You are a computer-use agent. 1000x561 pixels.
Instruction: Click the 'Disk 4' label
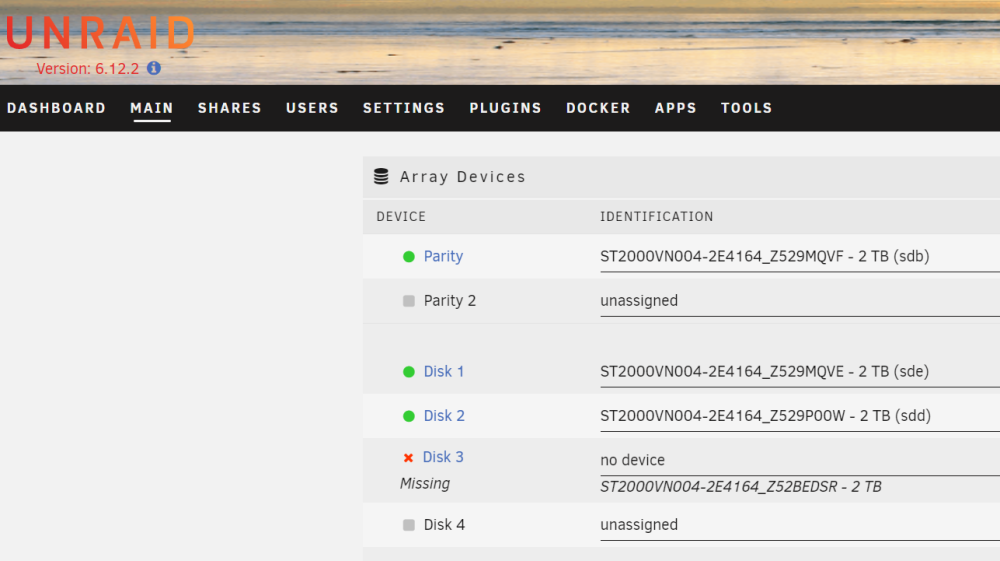445,525
